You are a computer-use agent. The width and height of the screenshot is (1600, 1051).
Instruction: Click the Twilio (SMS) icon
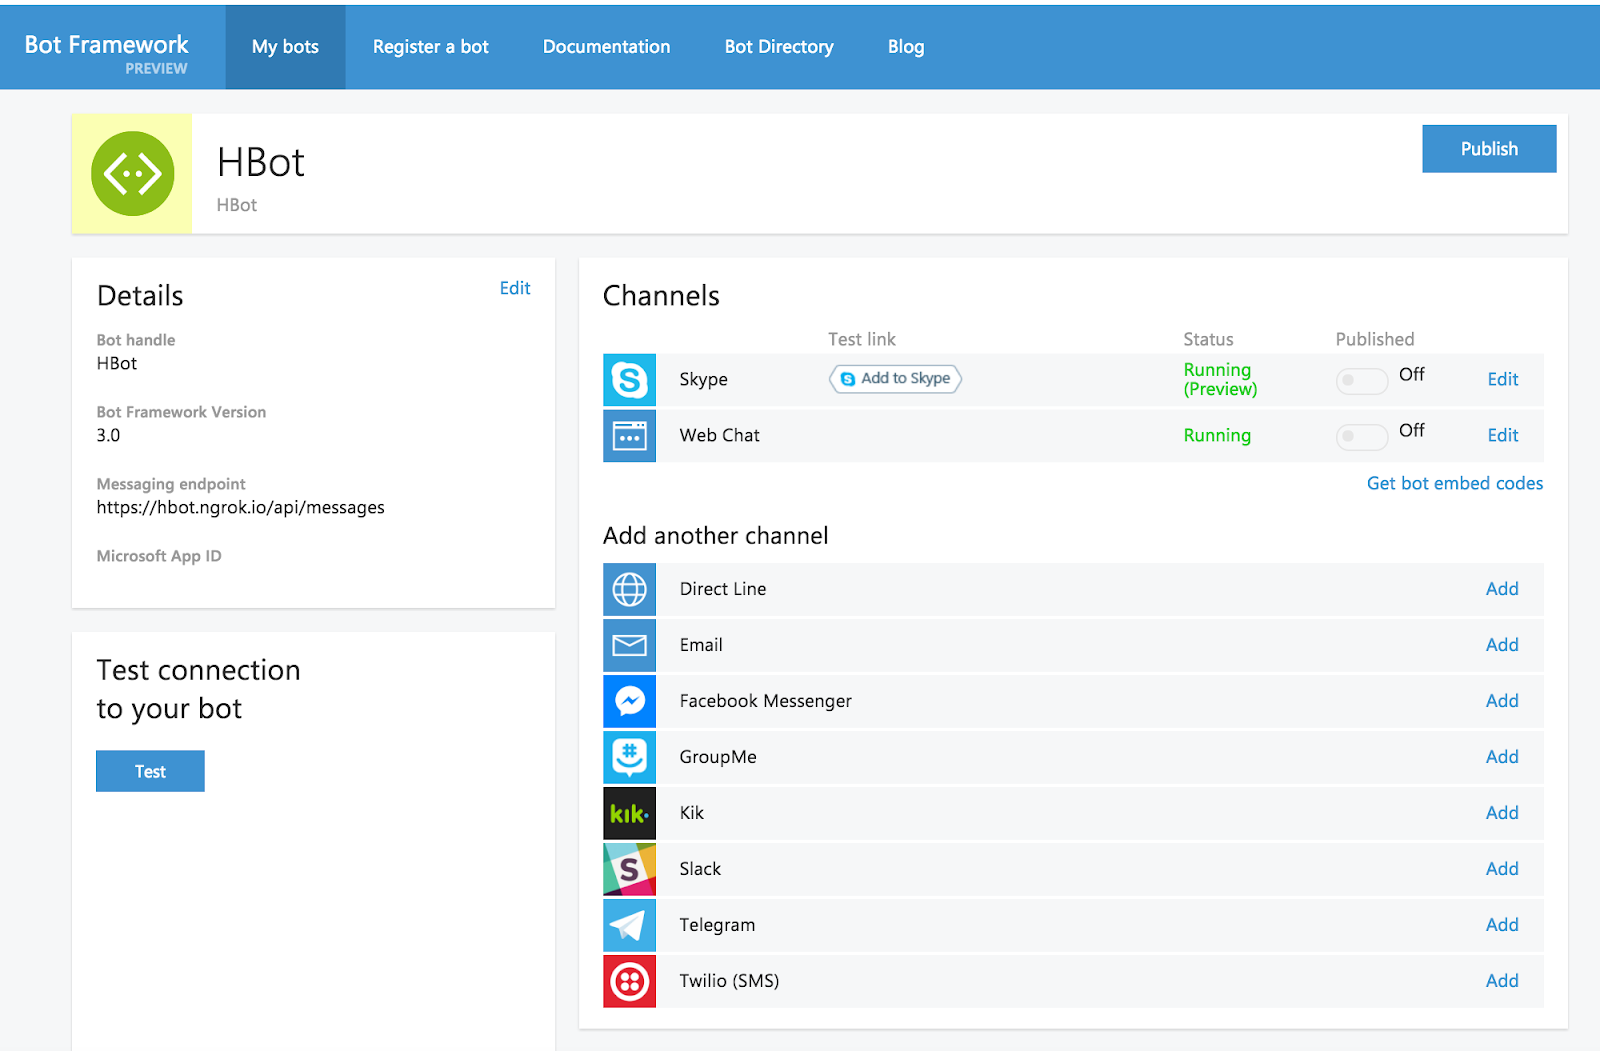coord(629,982)
